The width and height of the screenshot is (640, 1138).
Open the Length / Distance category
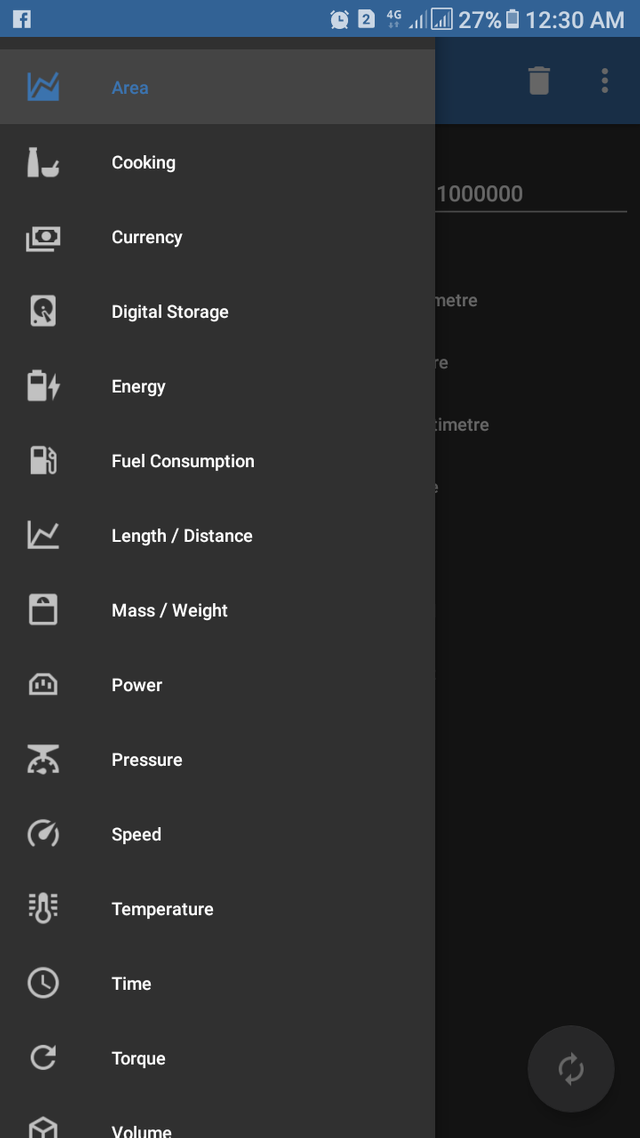click(x=182, y=536)
